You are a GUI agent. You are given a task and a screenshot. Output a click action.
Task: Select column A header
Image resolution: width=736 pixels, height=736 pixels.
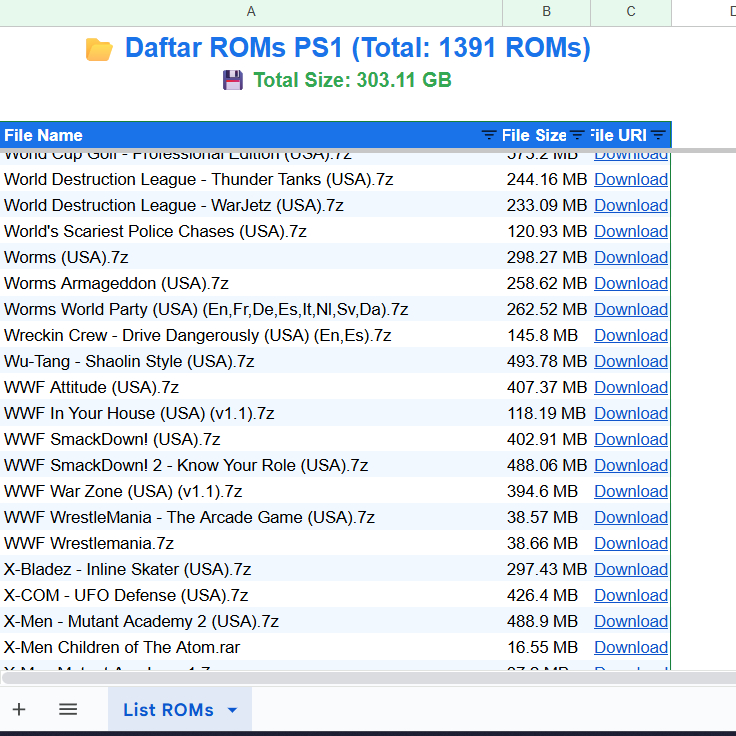click(x=250, y=11)
